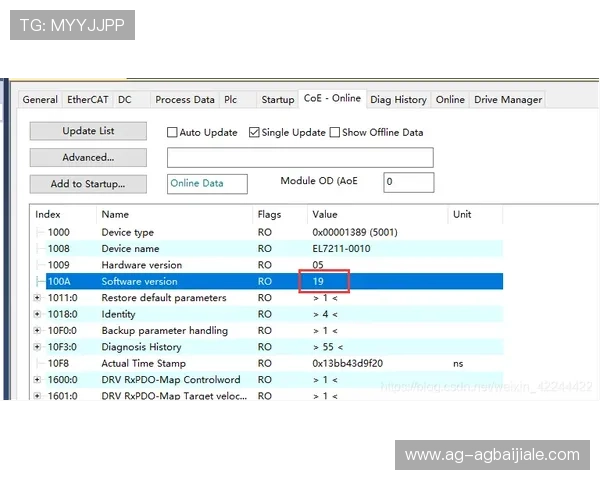Expand the 1011:0 Restore default parameters node
600x480 pixels.
click(37, 298)
